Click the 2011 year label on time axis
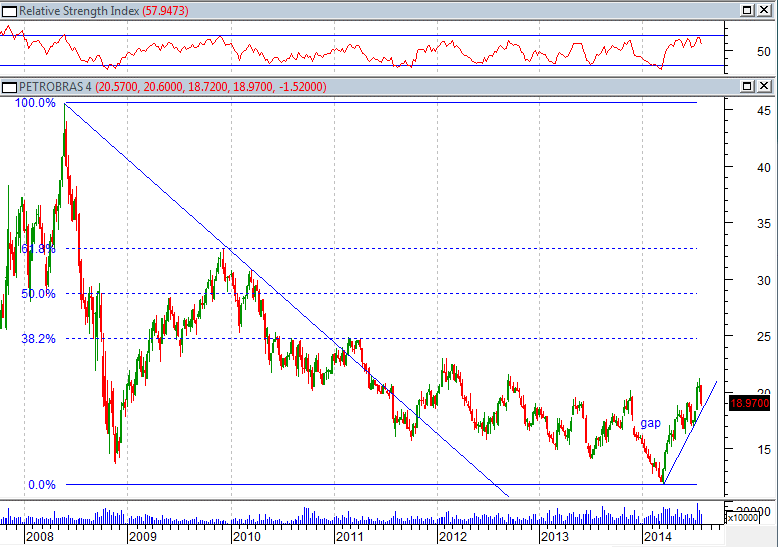Viewport: 778px width, 547px height. click(x=349, y=537)
